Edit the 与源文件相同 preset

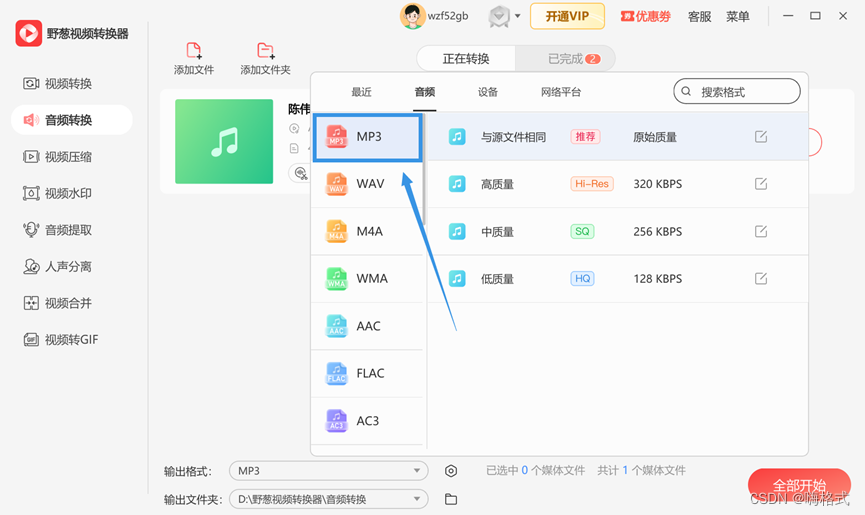pyautogui.click(x=761, y=136)
